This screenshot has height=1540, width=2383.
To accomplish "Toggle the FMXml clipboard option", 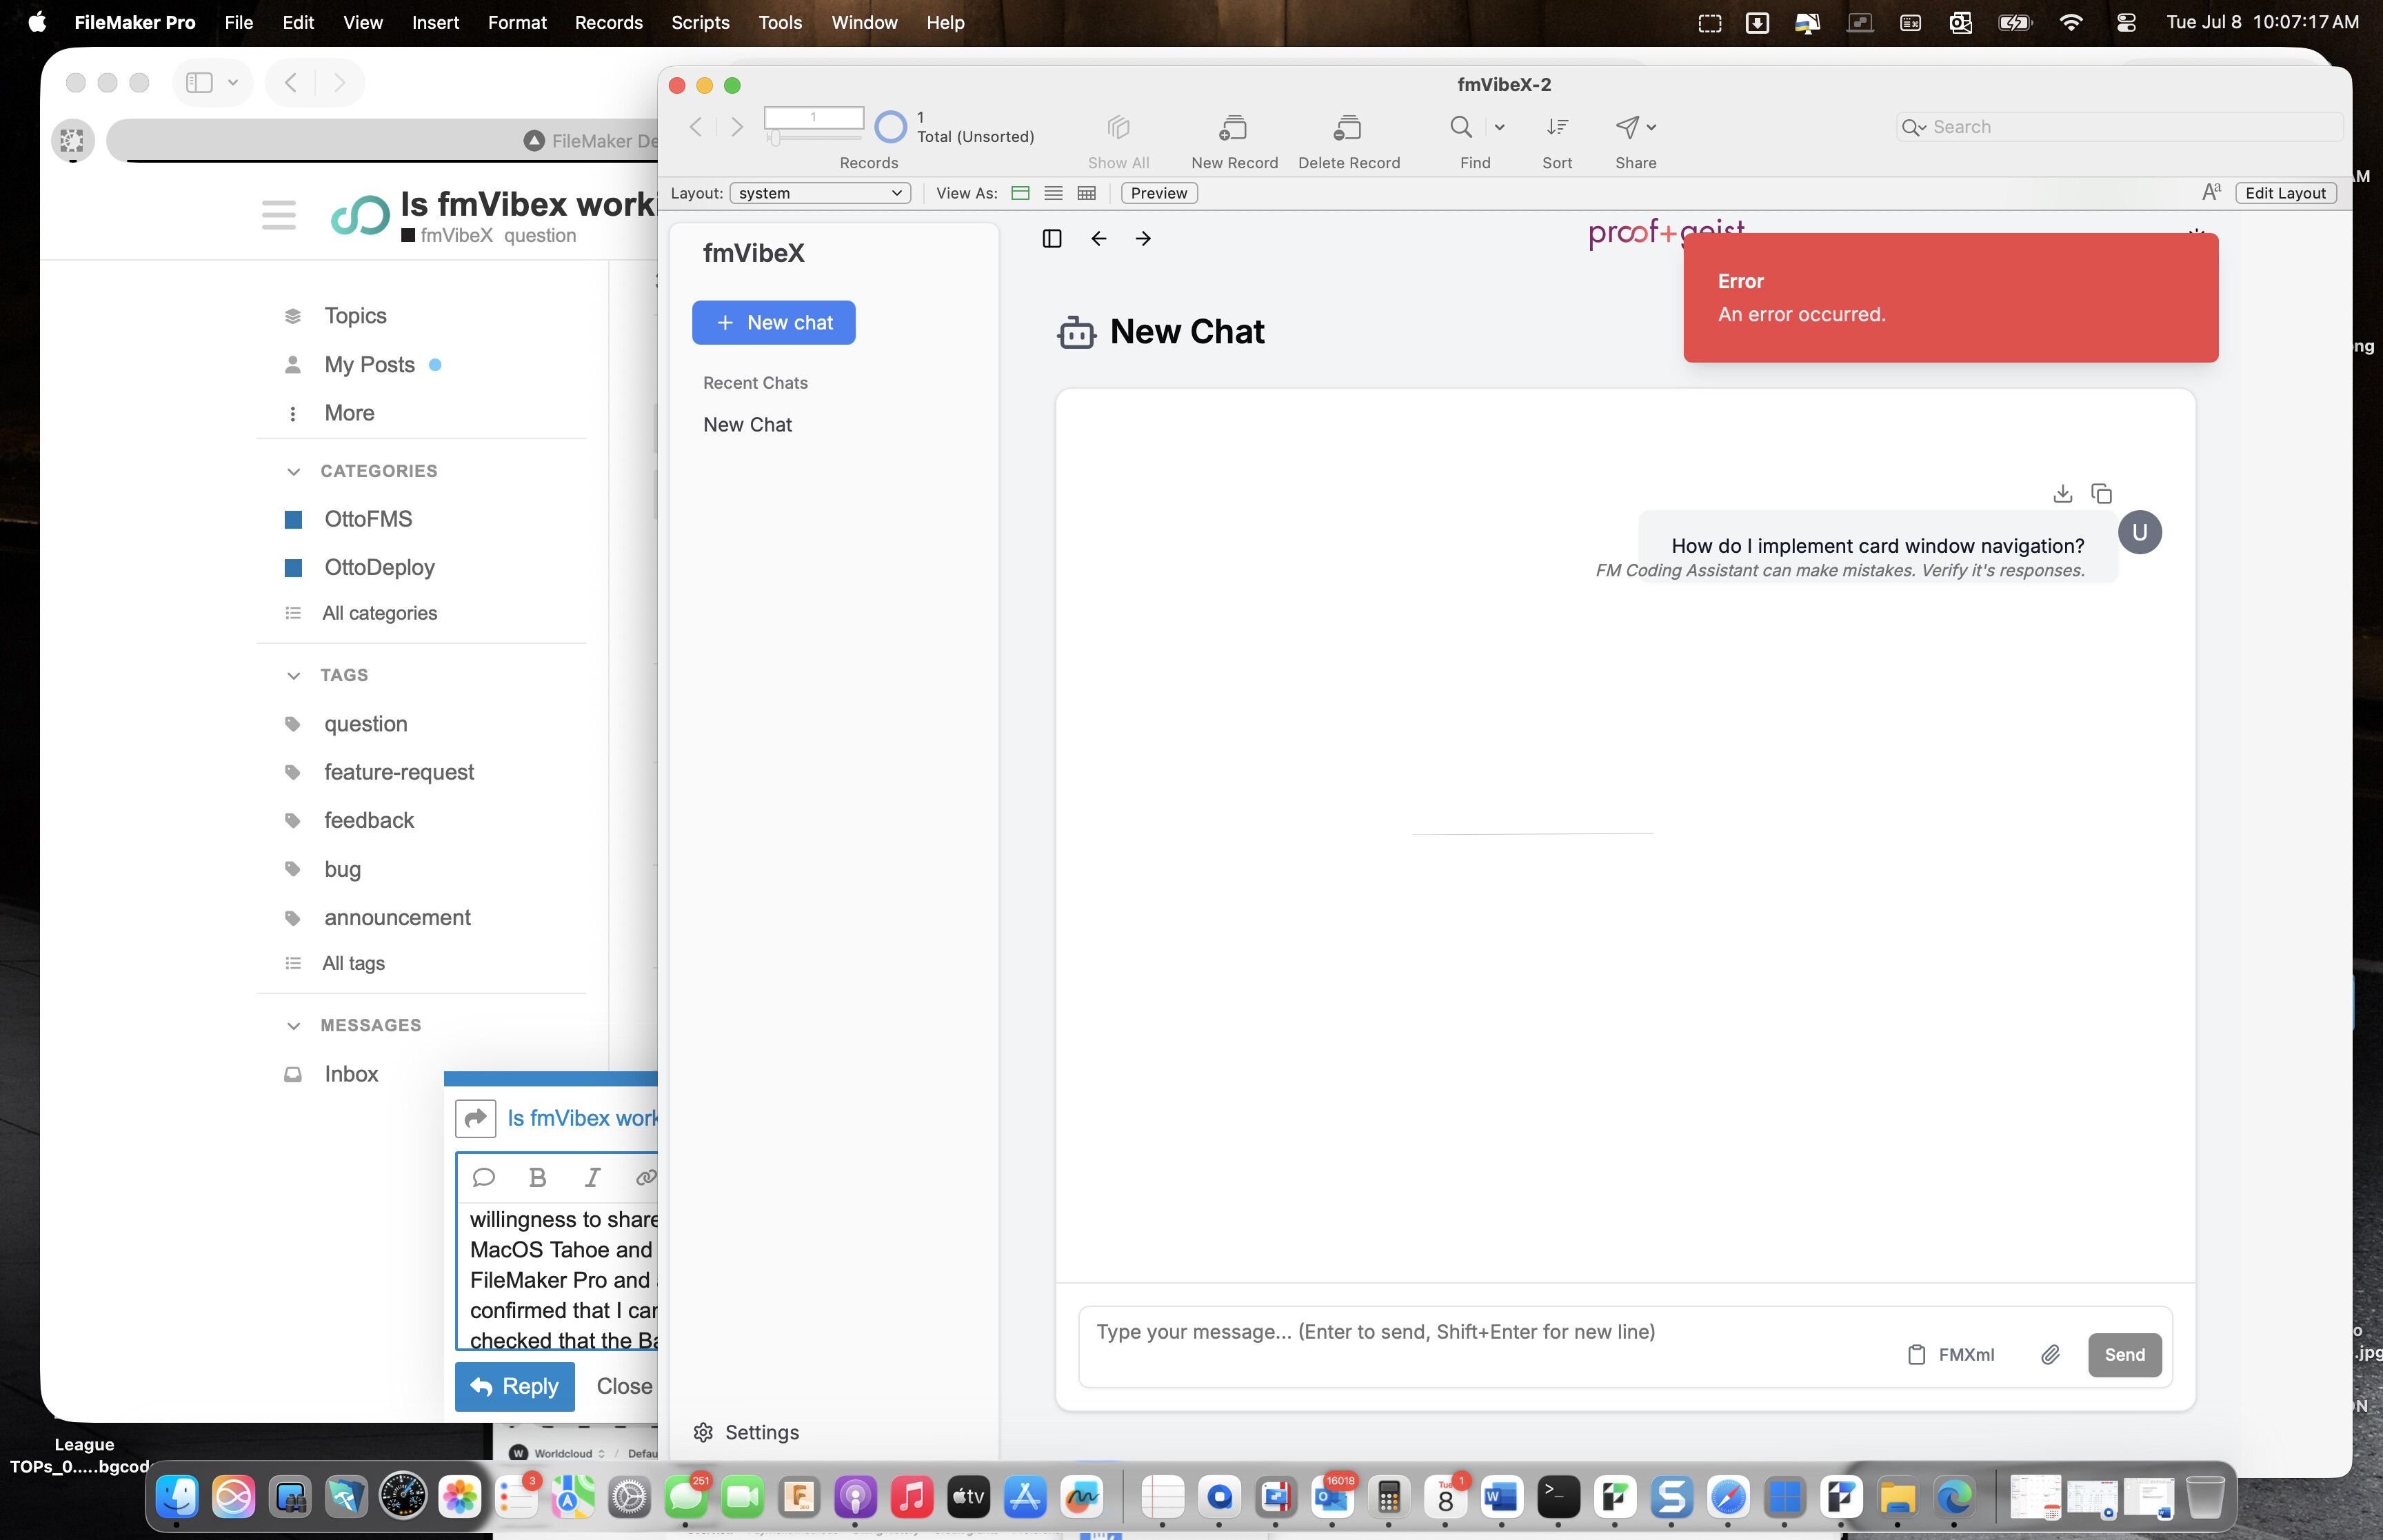I will coord(1951,1354).
